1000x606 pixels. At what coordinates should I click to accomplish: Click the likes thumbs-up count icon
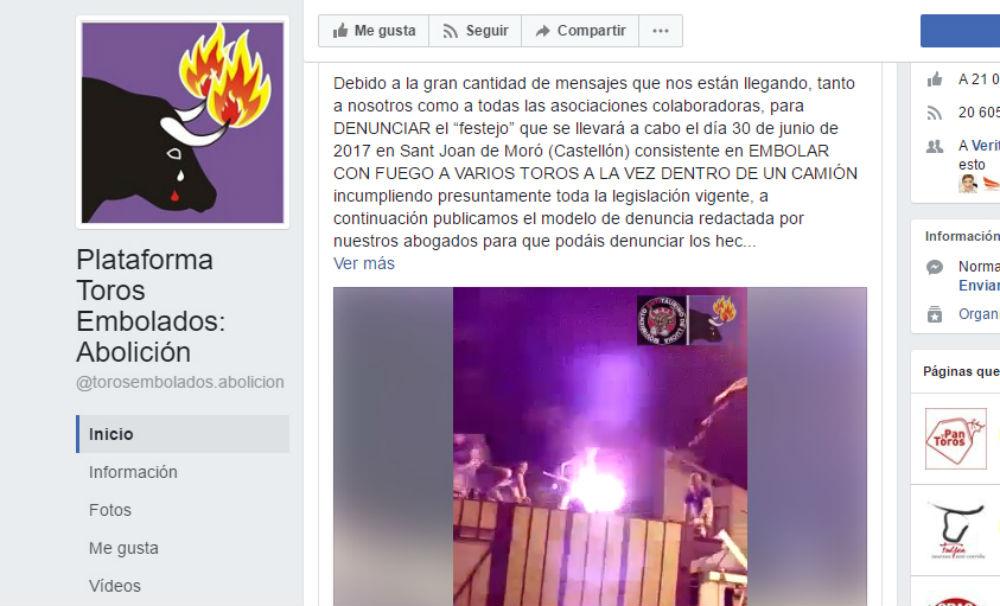click(x=934, y=79)
